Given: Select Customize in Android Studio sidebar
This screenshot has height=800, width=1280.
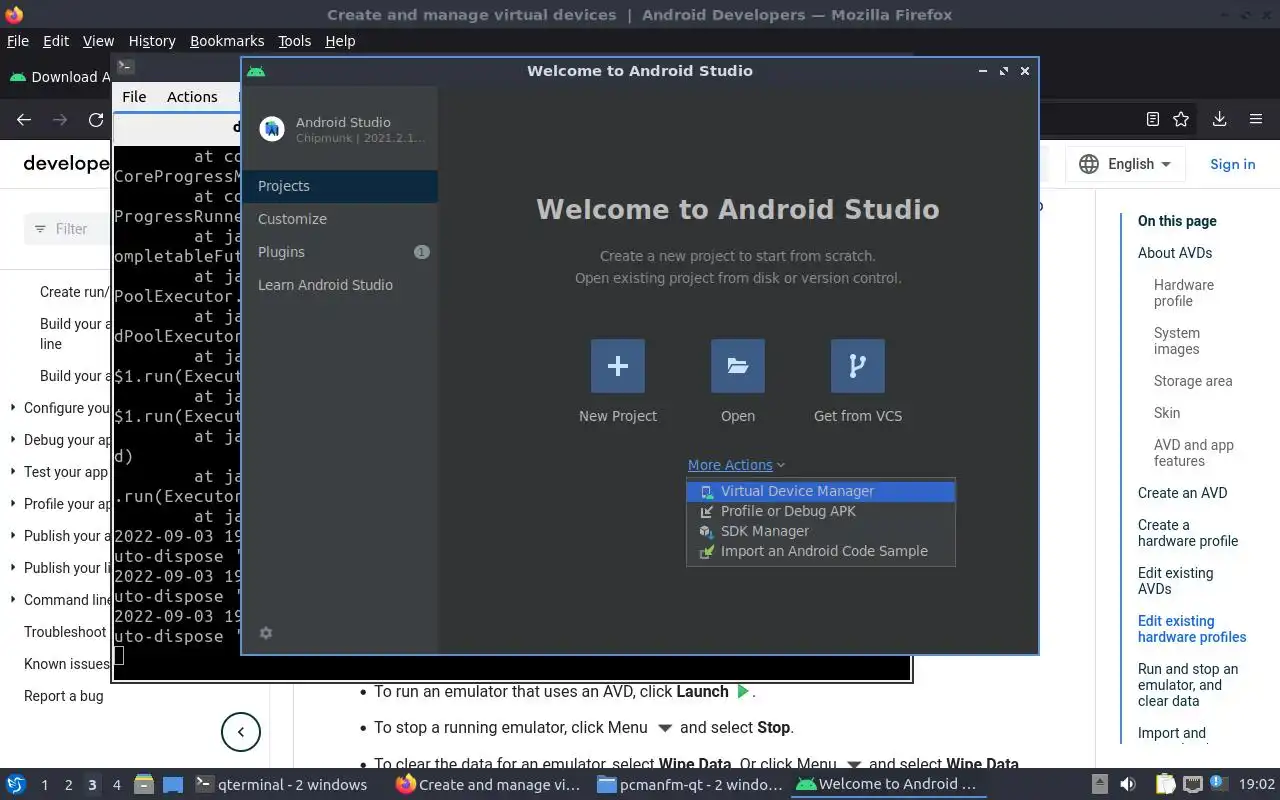Looking at the screenshot, I should pos(340,219).
